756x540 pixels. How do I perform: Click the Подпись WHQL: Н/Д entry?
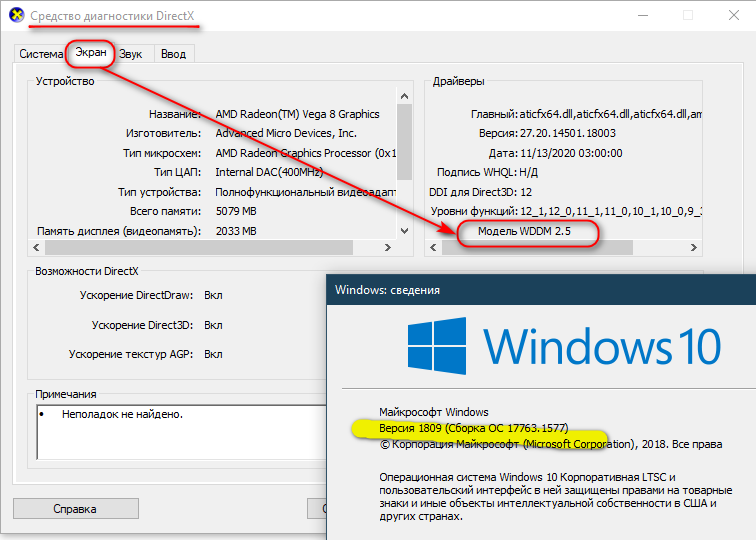487,173
